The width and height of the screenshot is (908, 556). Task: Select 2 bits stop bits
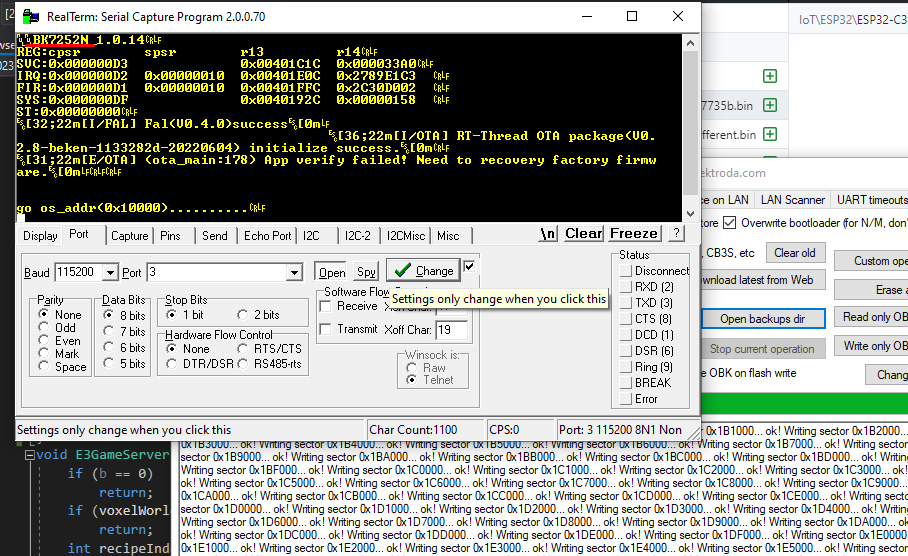243,314
